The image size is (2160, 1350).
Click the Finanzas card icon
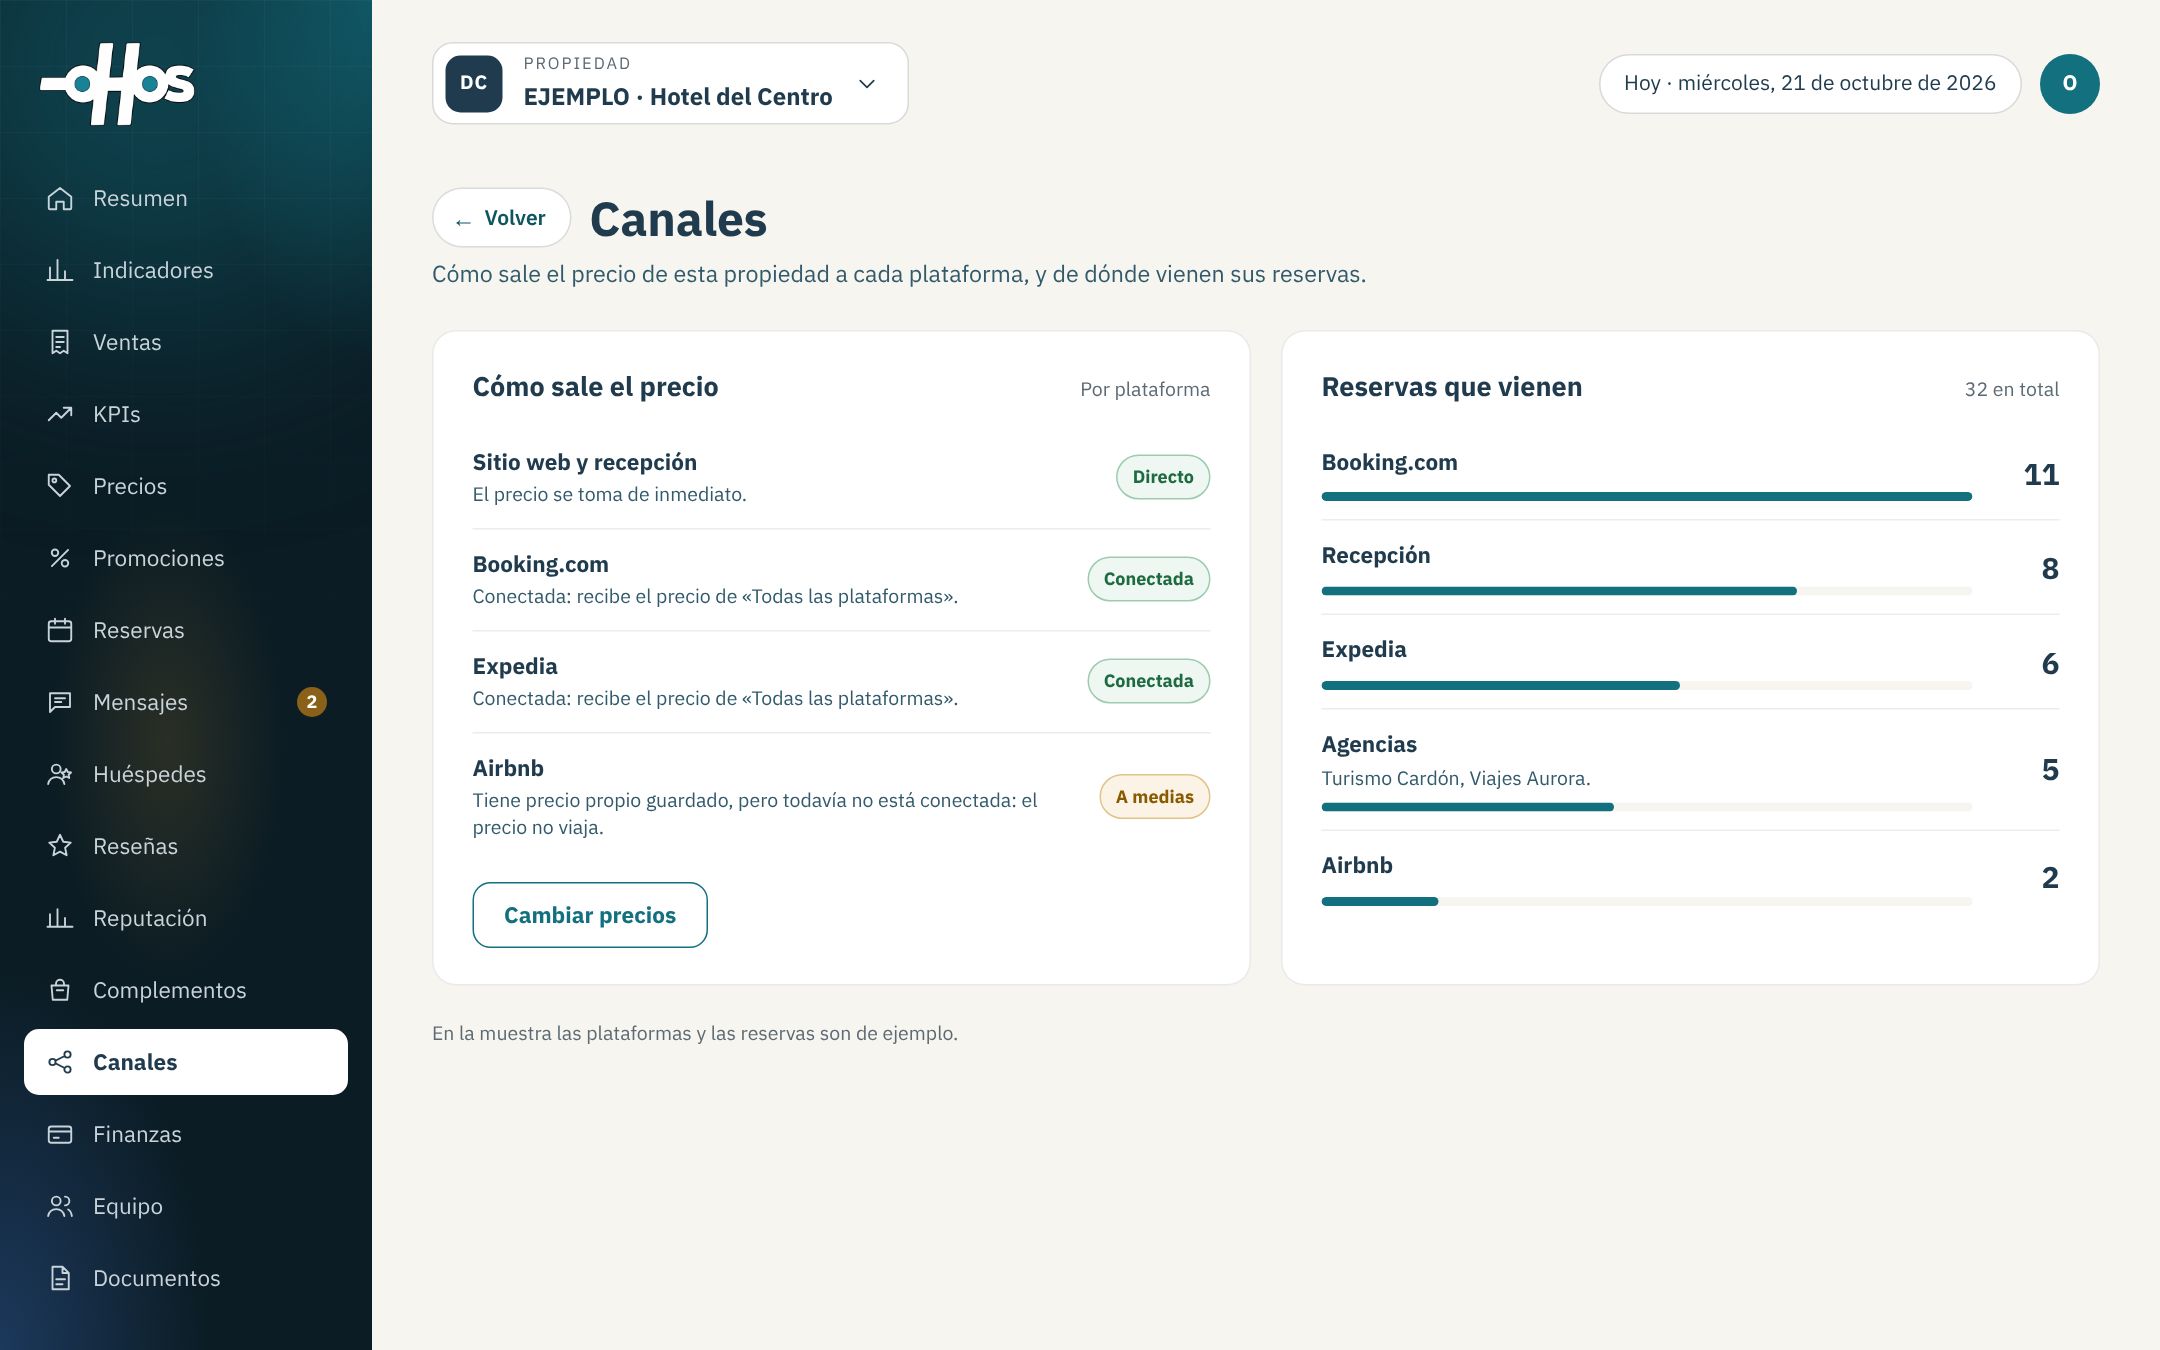[x=60, y=1134]
